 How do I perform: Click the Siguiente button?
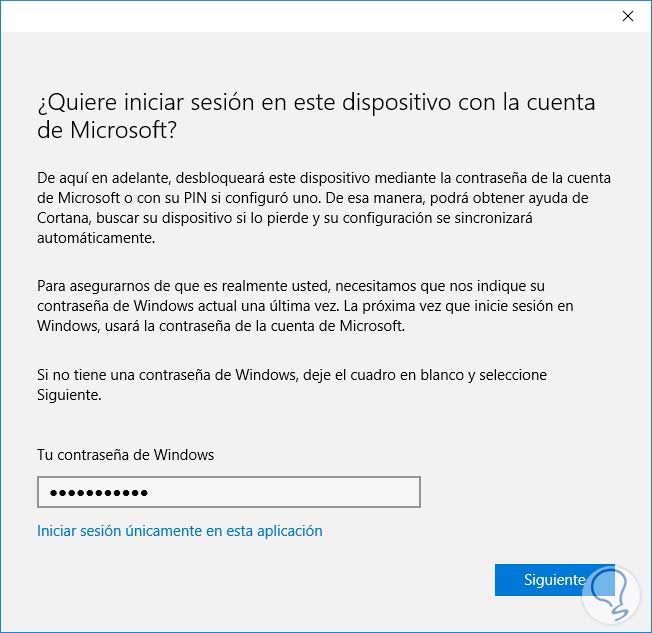(x=553, y=580)
